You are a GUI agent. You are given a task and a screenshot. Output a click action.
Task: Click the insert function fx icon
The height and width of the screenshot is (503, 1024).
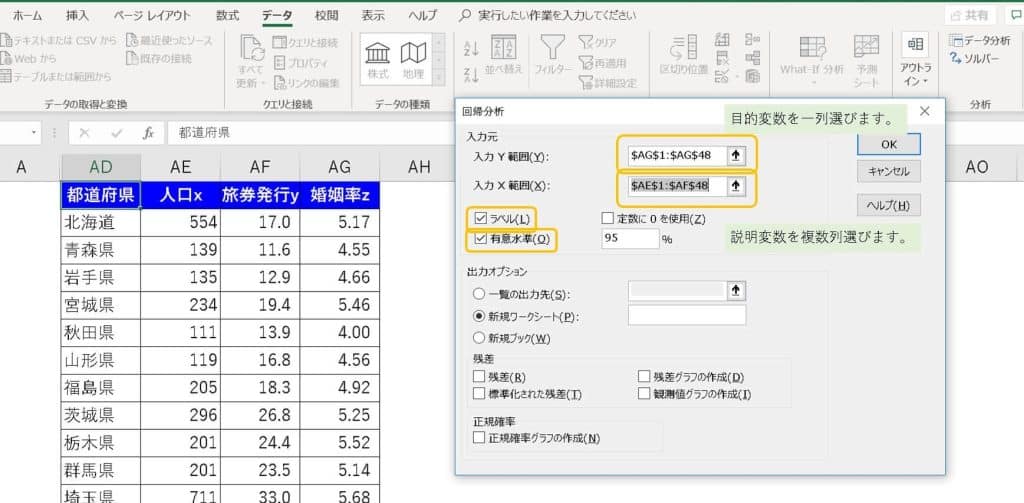tap(148, 133)
